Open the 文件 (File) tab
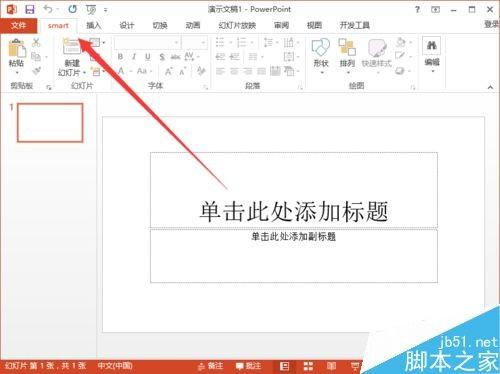The image size is (500, 374). pos(19,25)
